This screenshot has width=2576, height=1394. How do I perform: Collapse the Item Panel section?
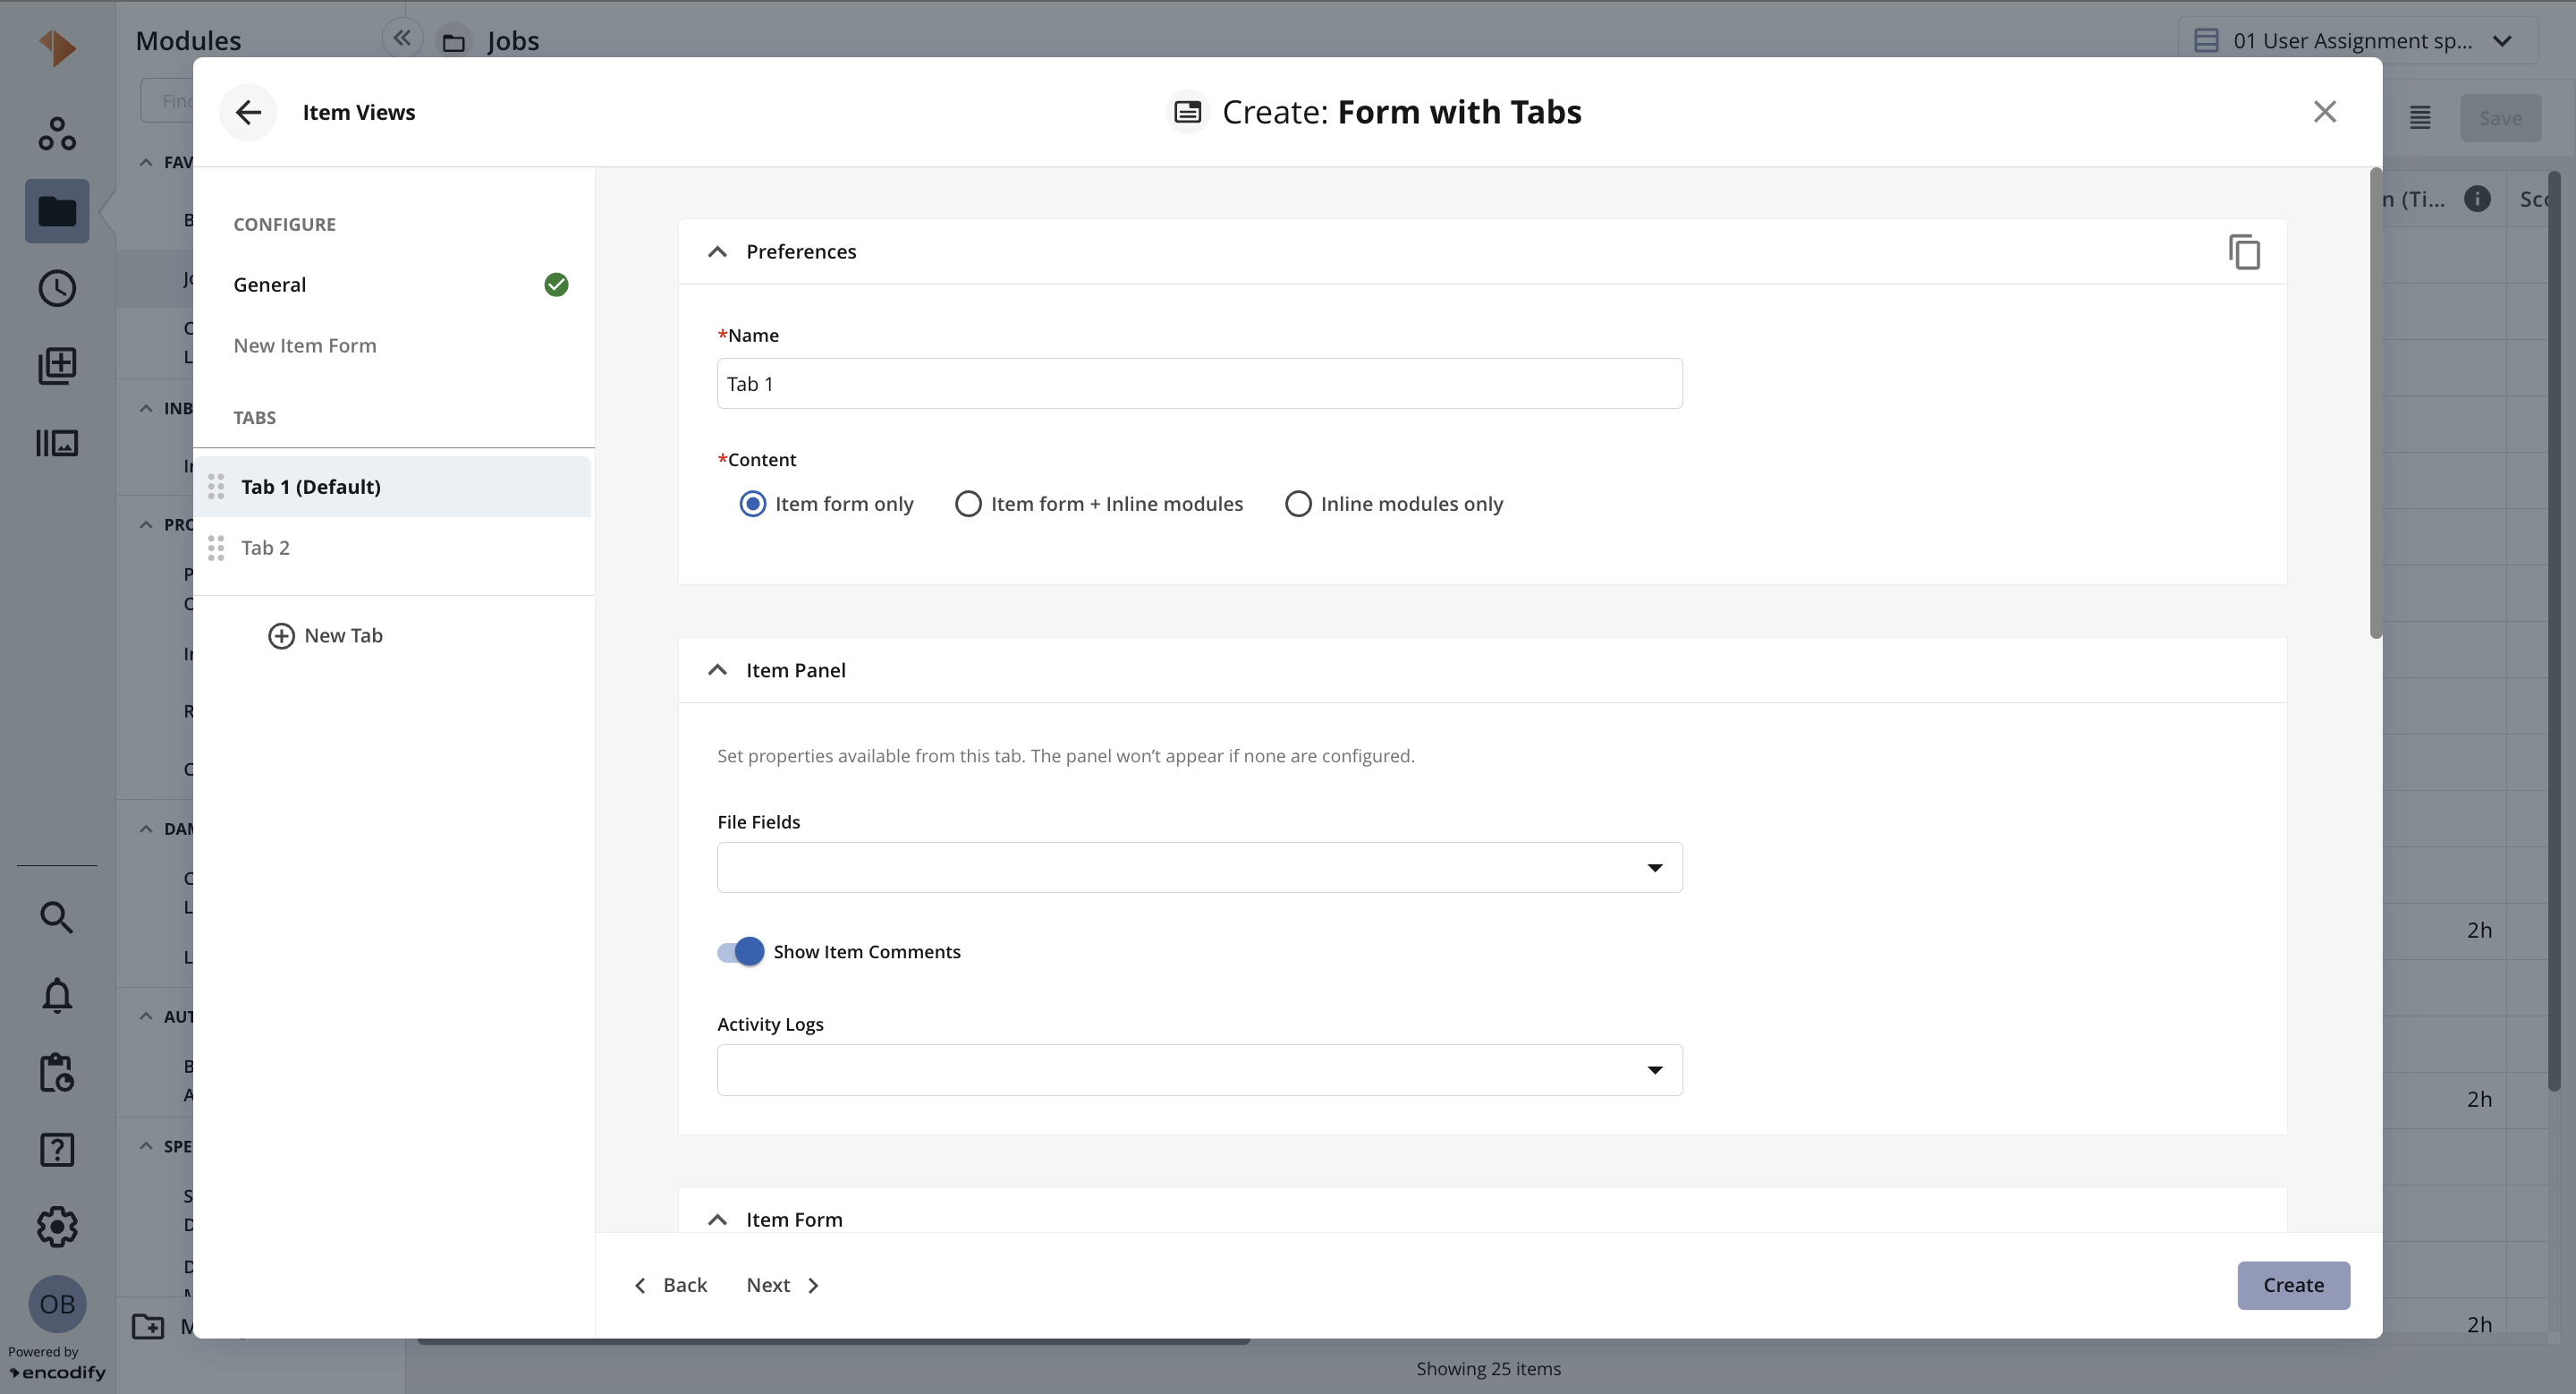point(717,670)
